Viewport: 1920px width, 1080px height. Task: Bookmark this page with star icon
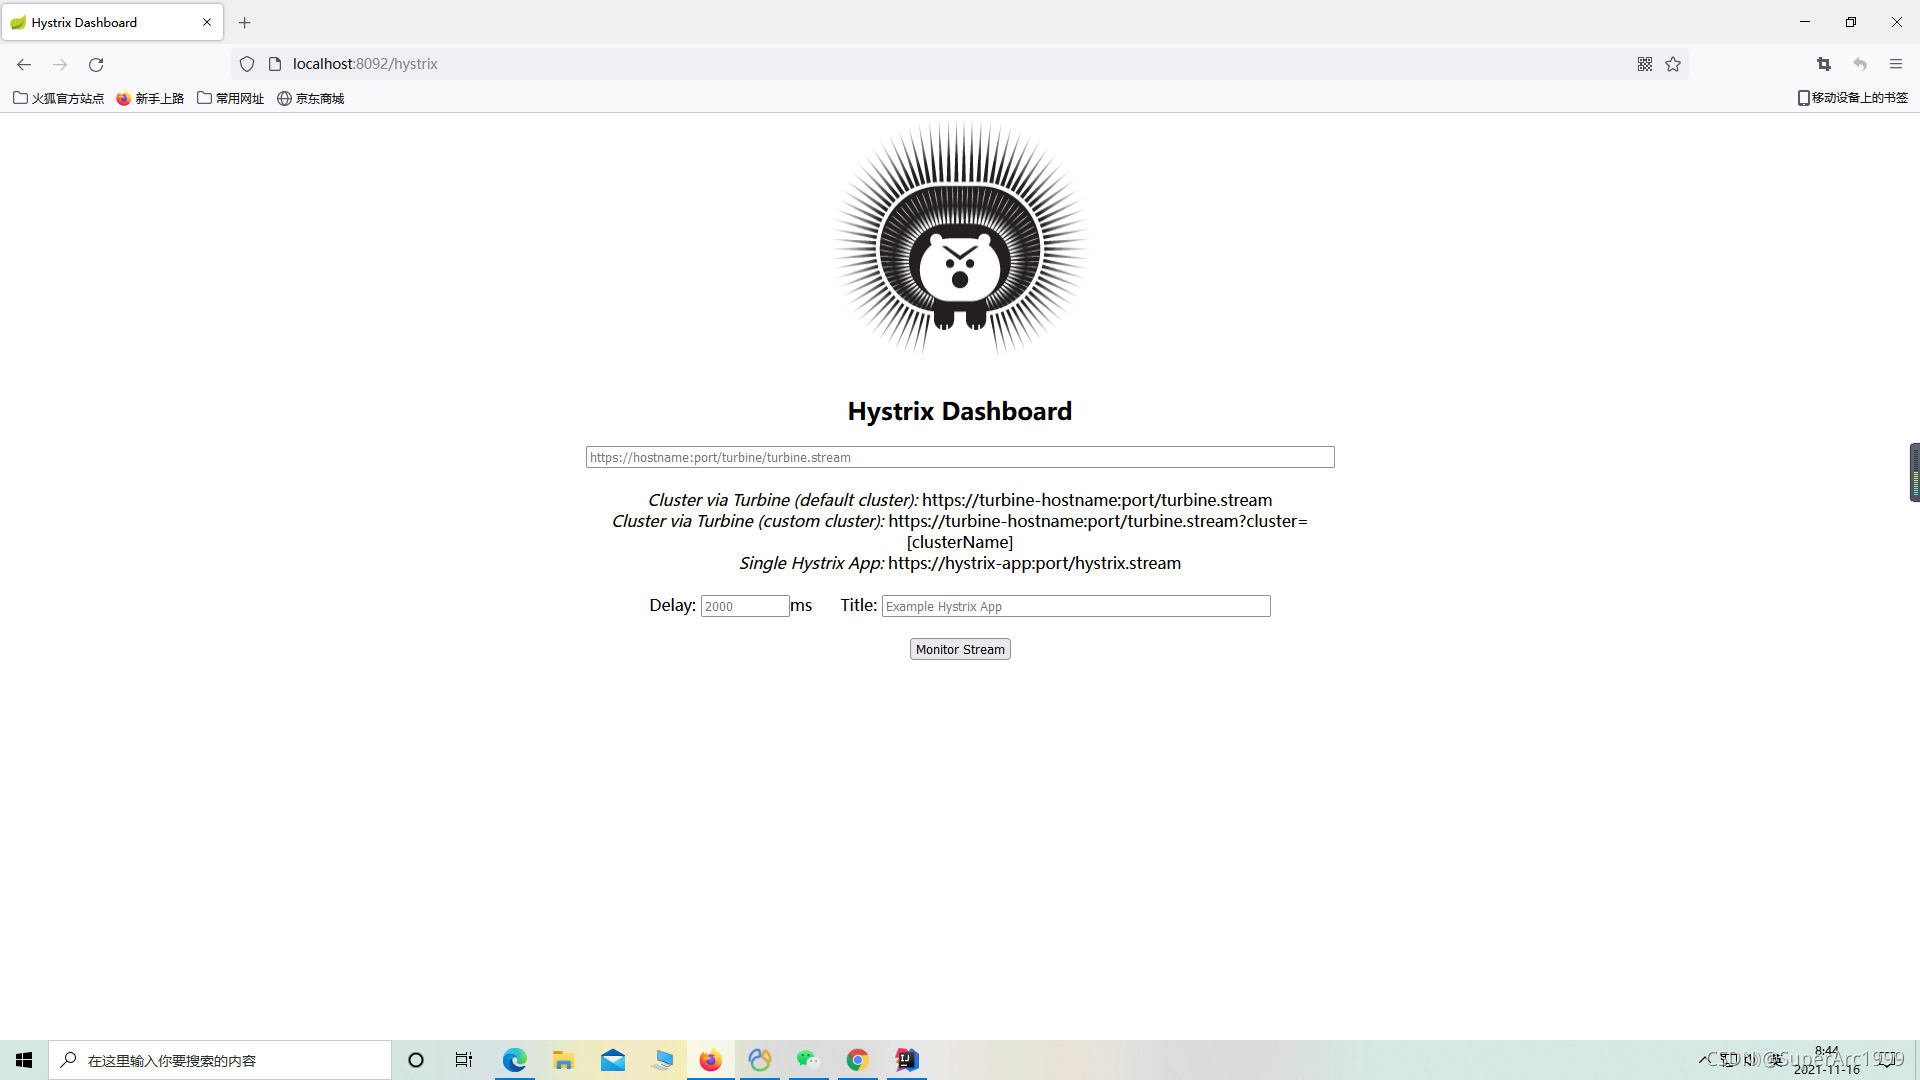click(1673, 64)
